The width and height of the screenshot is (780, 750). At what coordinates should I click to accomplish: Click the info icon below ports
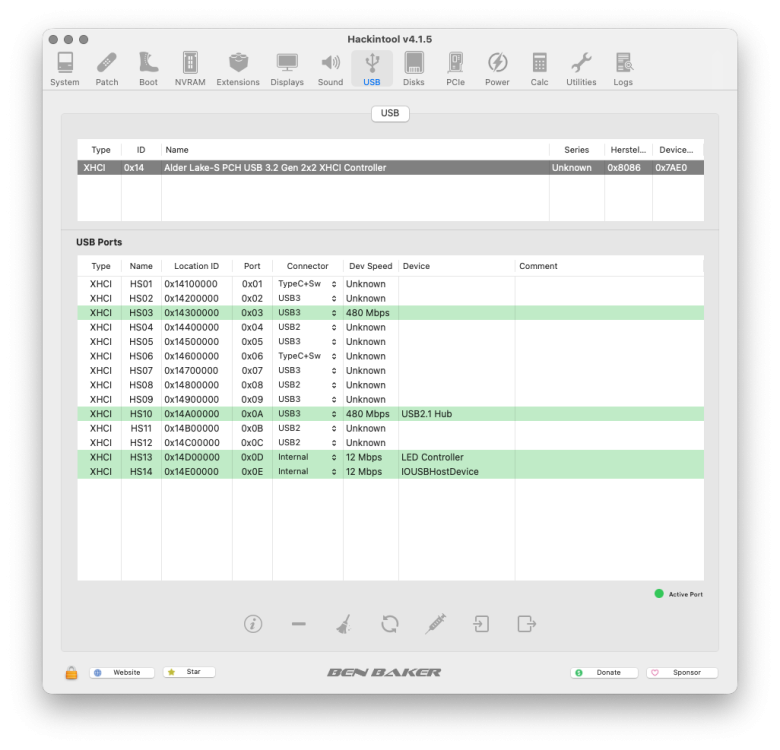tap(253, 624)
